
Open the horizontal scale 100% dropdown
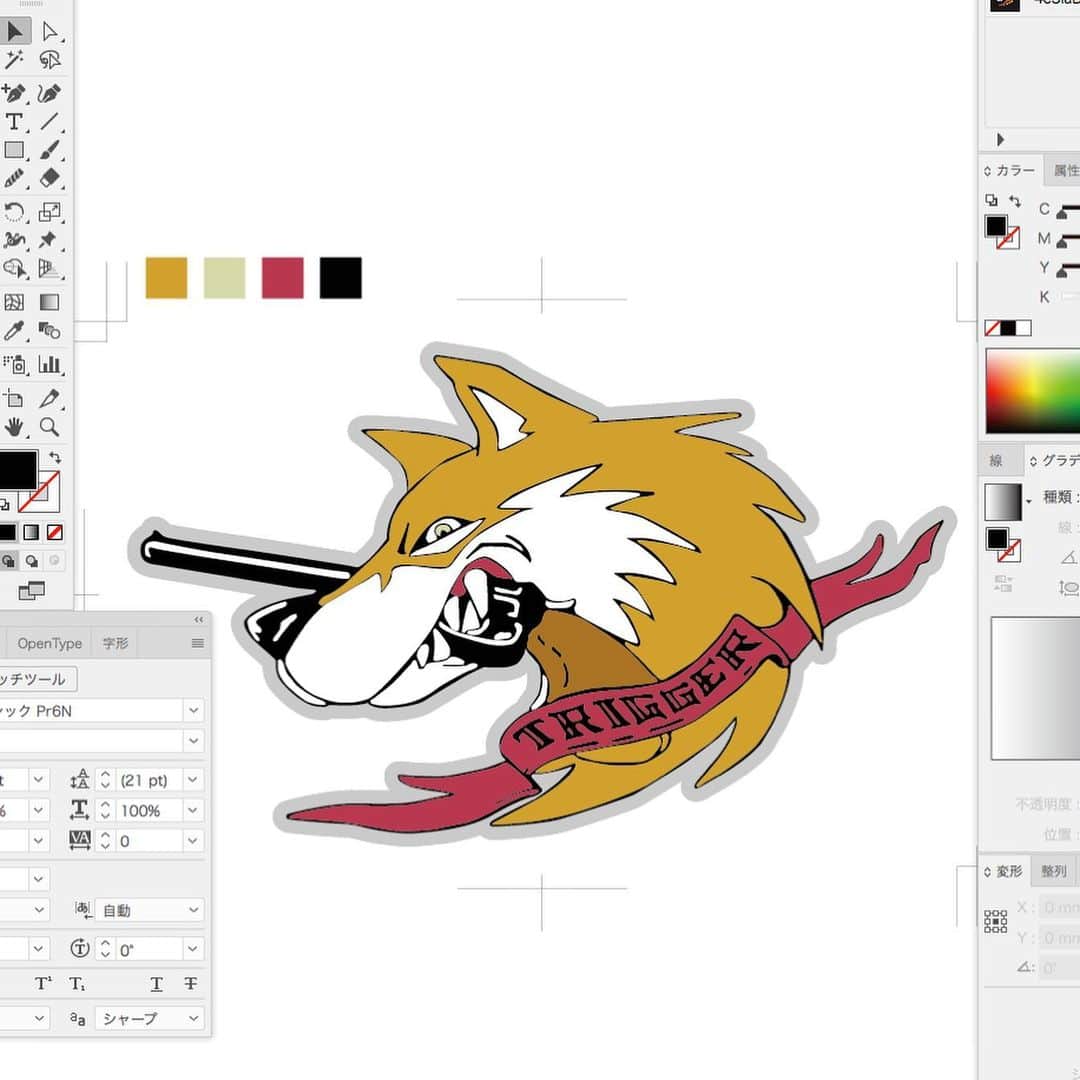tap(194, 810)
